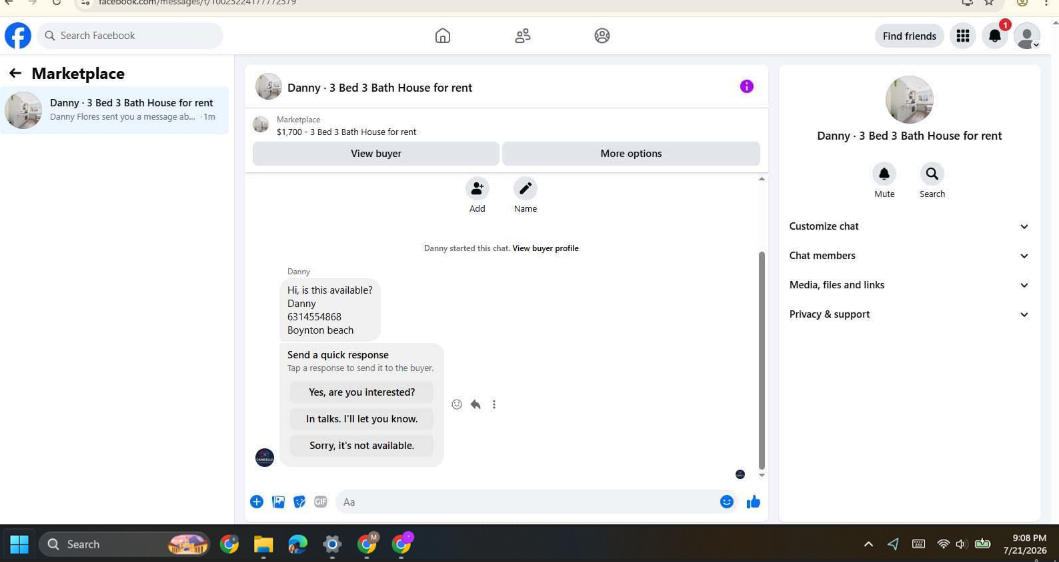1059x562 pixels.
Task: Open the Facebook logo home link
Action: (x=18, y=36)
